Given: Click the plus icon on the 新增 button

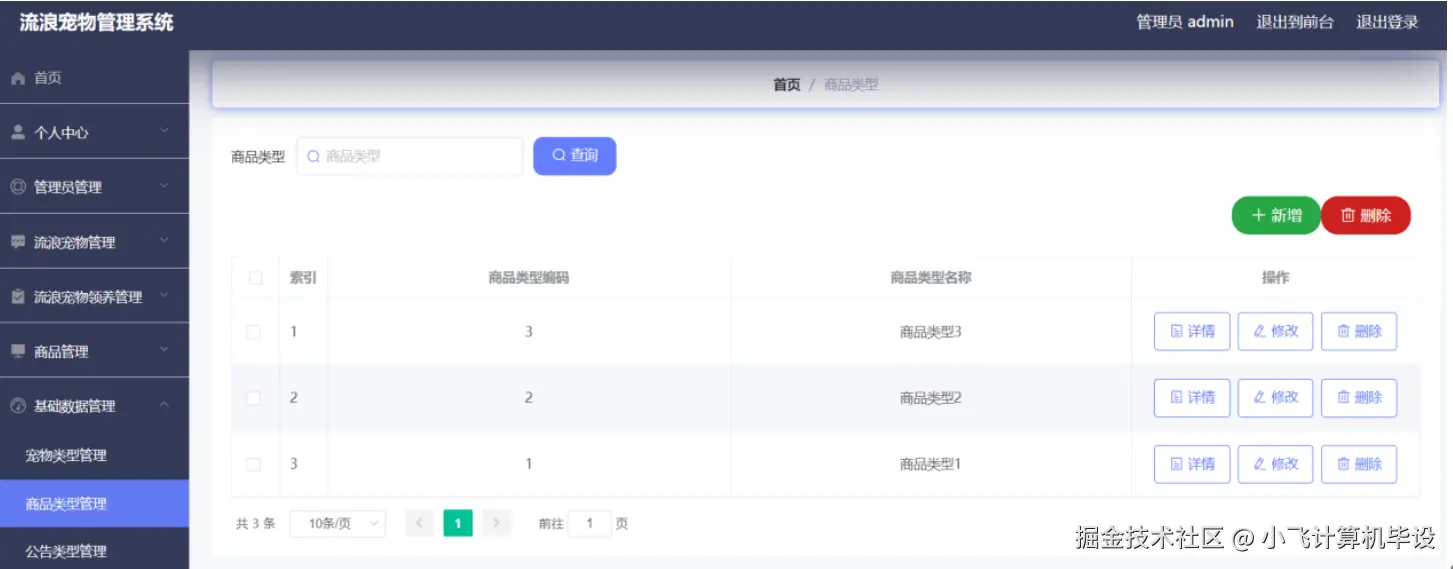Looking at the screenshot, I should (x=1259, y=215).
